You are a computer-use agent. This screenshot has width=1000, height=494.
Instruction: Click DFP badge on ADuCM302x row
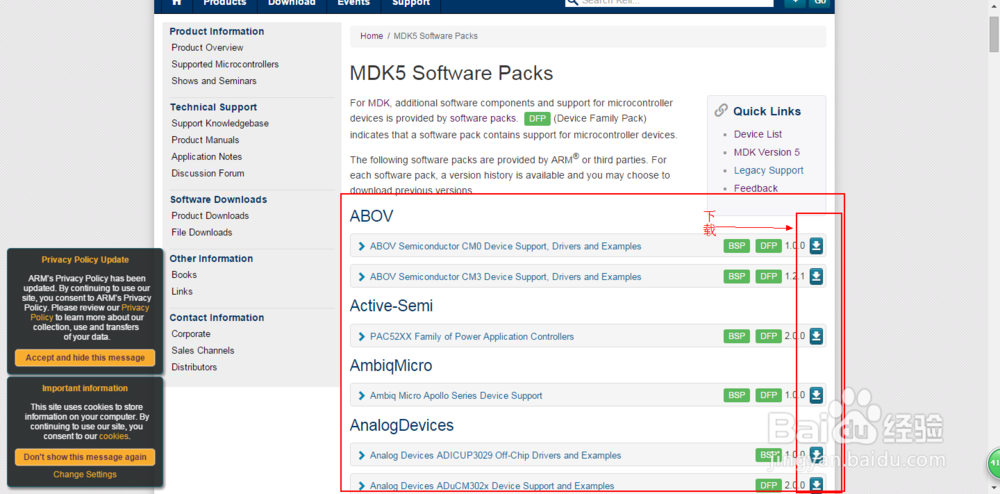pos(768,486)
